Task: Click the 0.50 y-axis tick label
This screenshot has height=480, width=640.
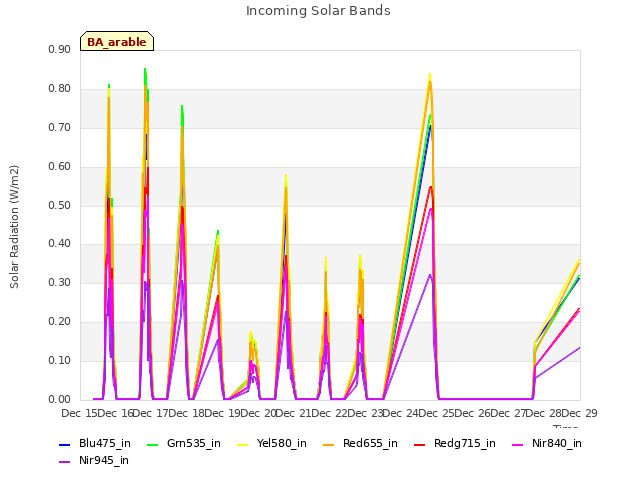Action: [60, 205]
